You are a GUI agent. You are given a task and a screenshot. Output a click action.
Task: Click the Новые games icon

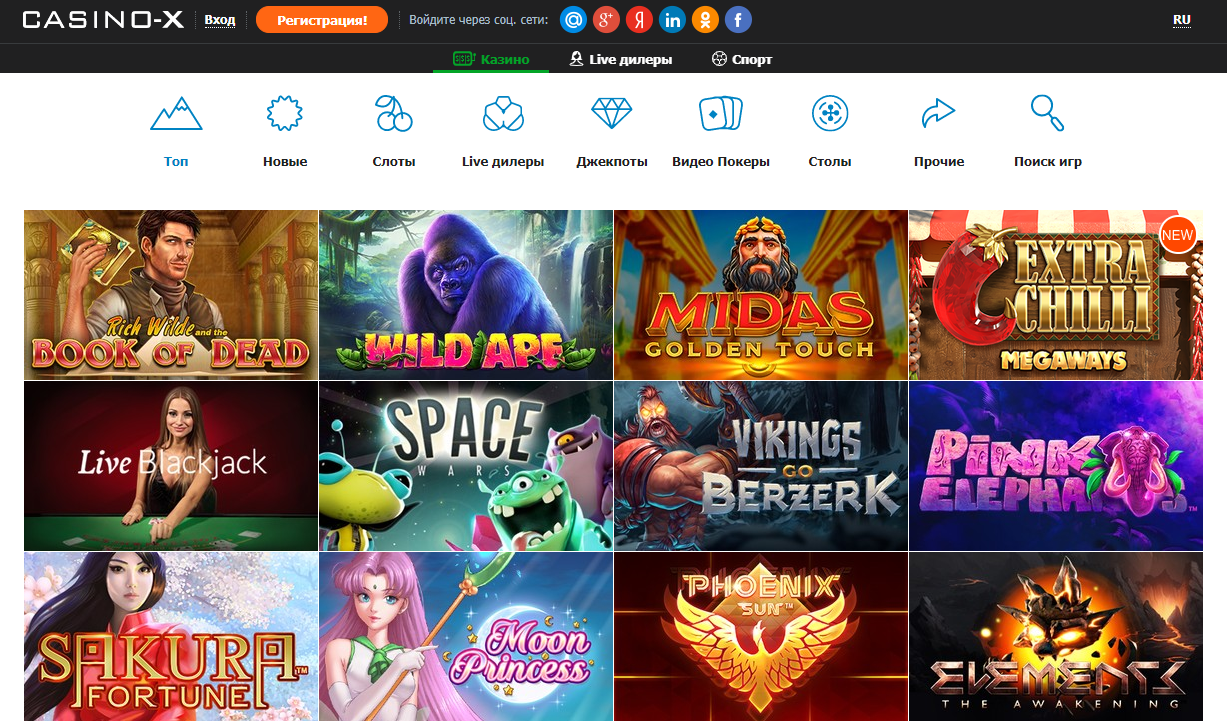pos(284,113)
